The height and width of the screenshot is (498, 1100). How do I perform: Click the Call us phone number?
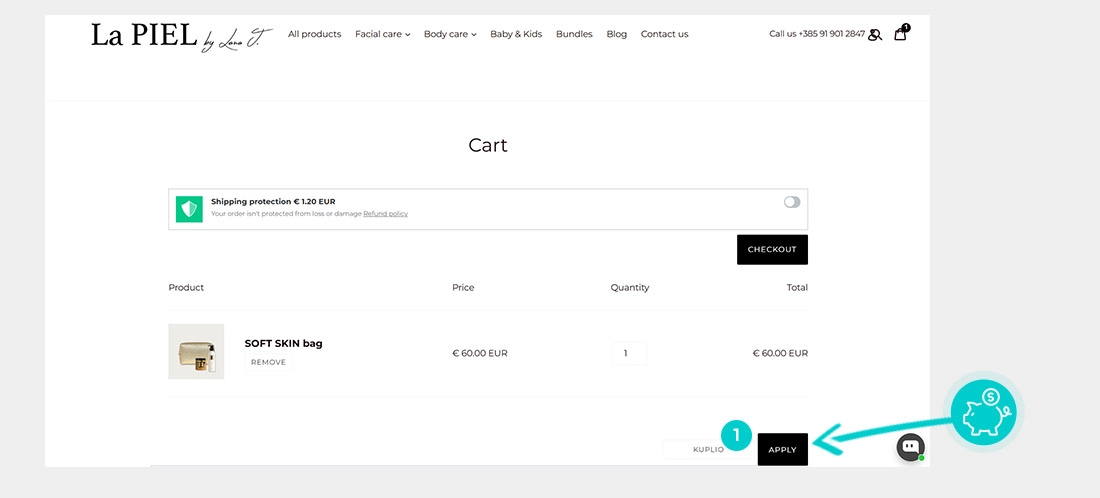click(817, 34)
